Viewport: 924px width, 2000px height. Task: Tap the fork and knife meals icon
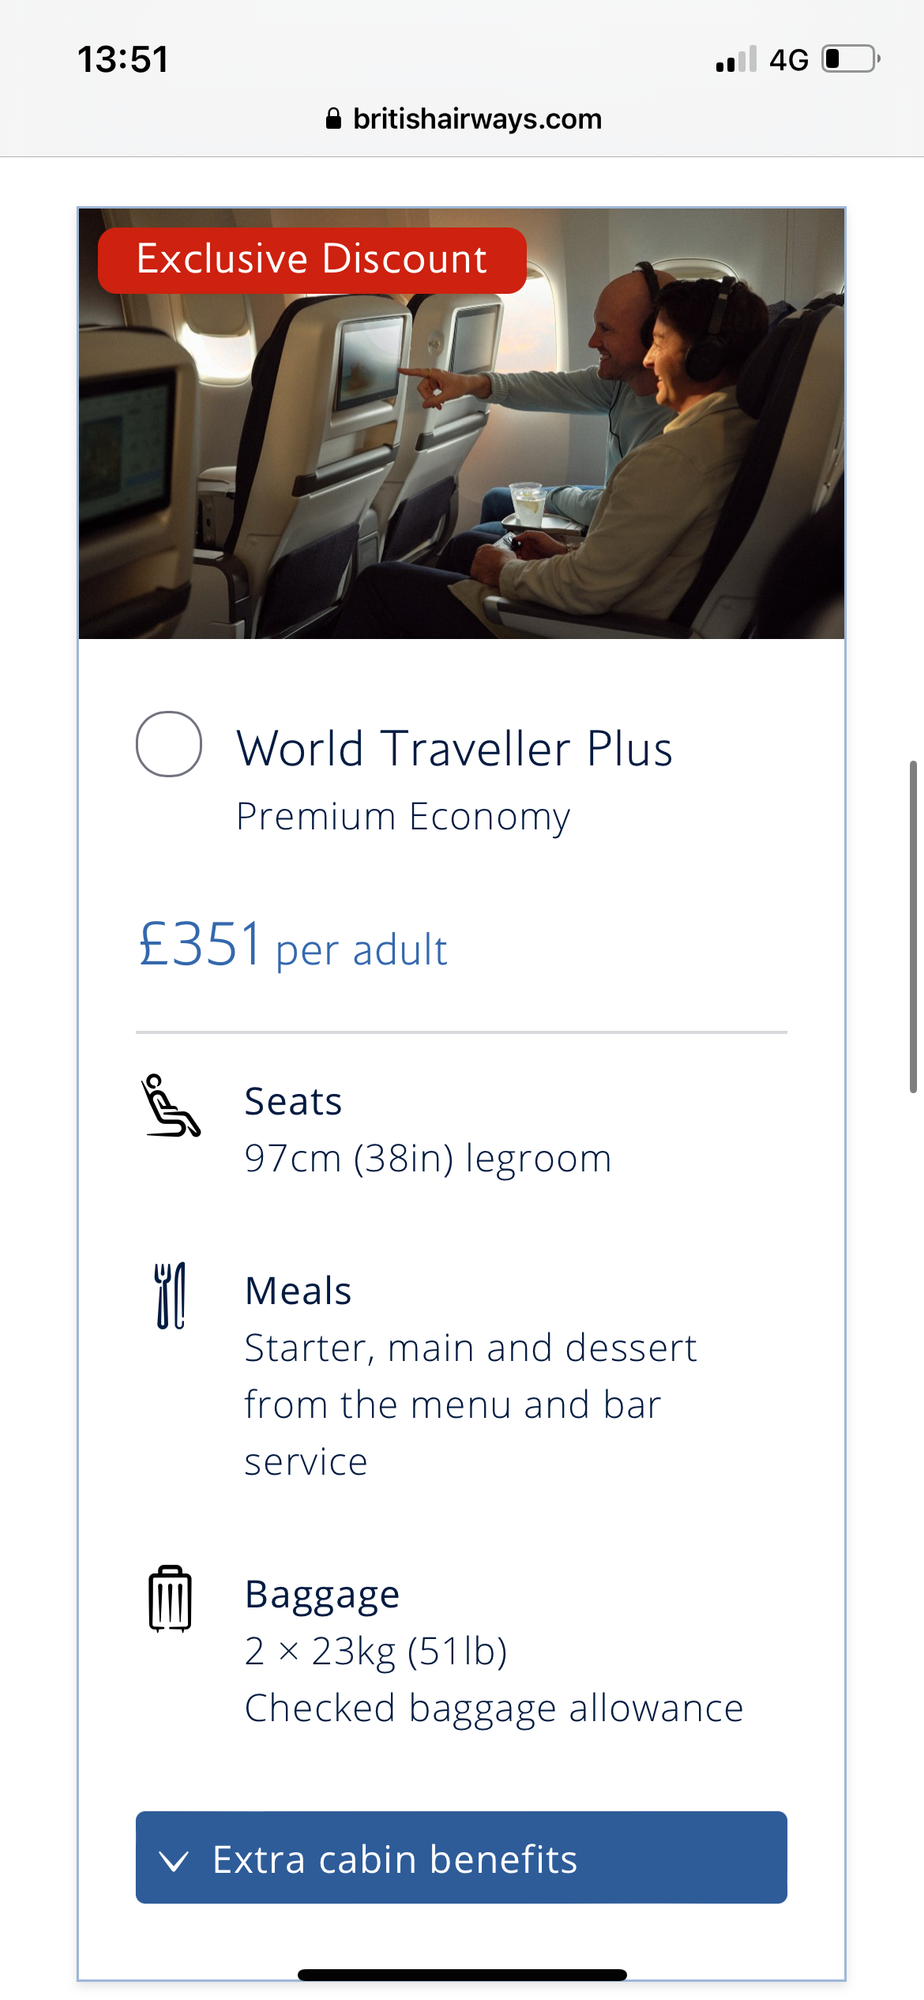(x=171, y=1296)
